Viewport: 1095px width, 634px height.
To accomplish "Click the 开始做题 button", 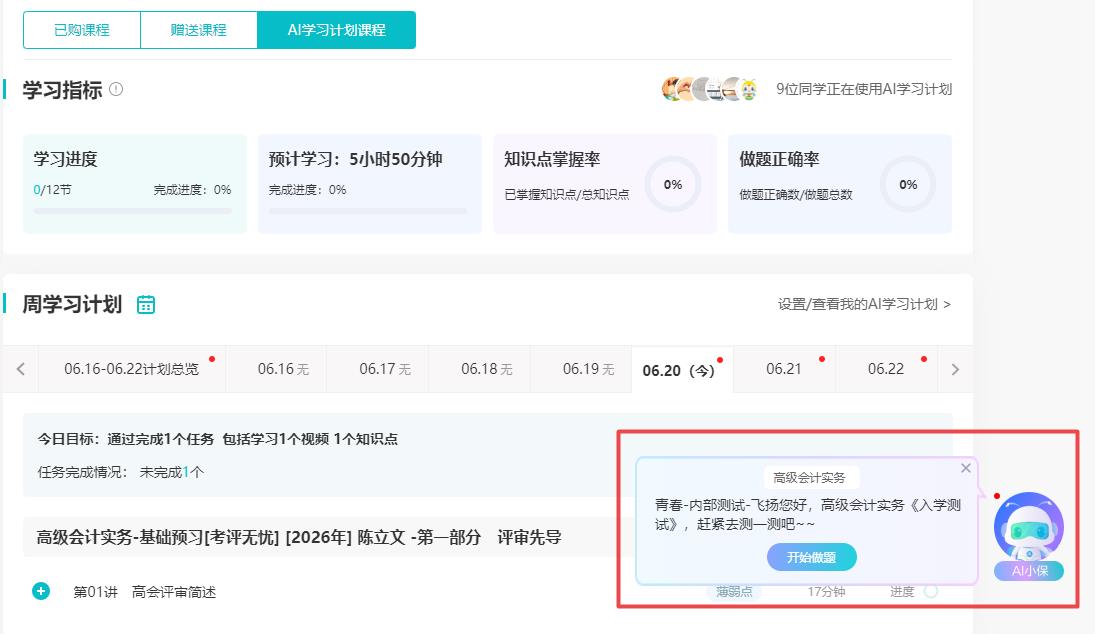I will point(811,557).
